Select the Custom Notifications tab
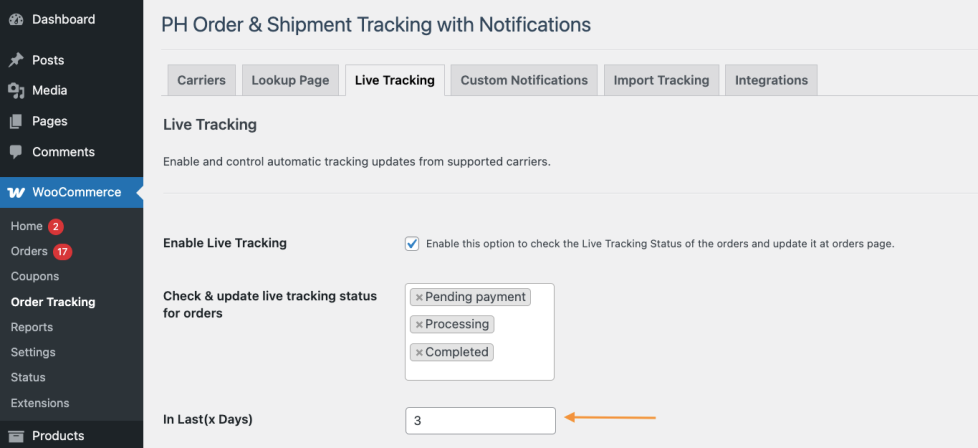This screenshot has height=448, width=978. point(524,80)
